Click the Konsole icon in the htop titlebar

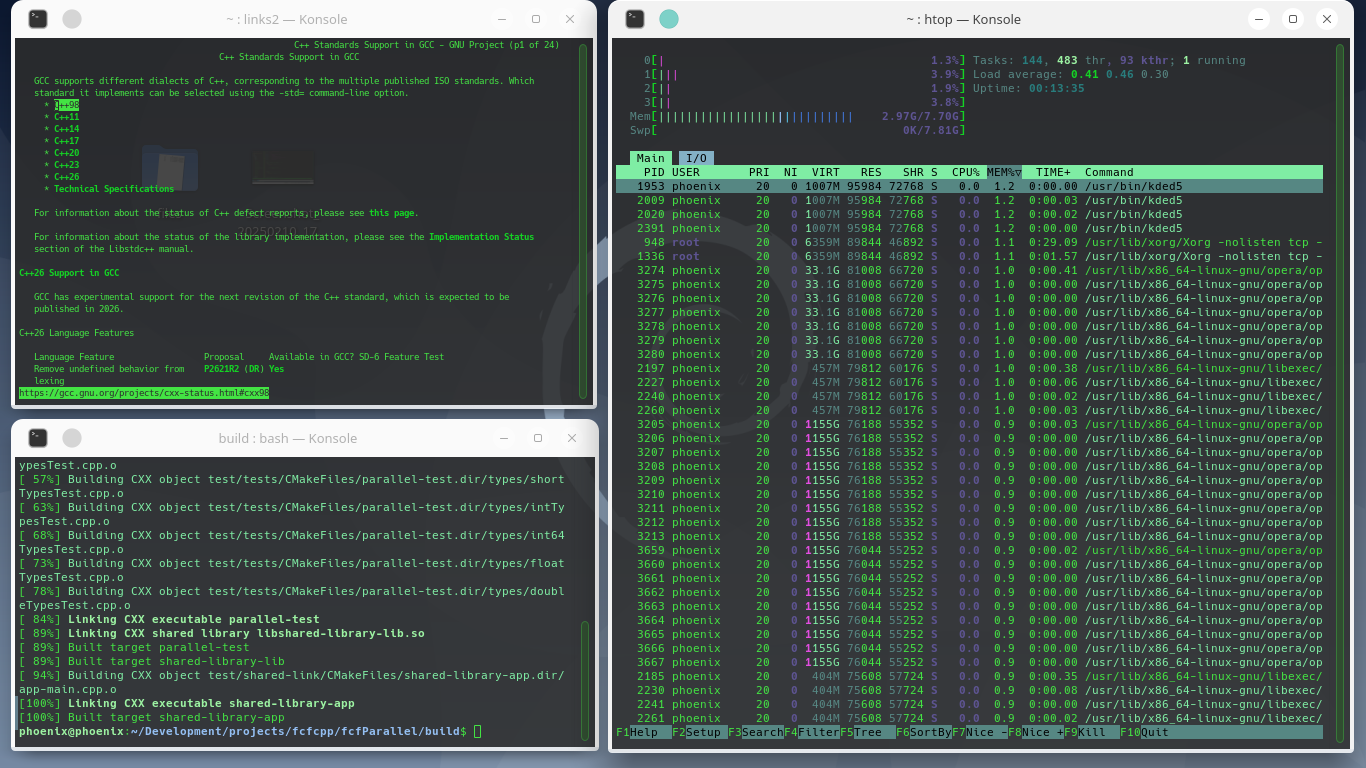[635, 18]
